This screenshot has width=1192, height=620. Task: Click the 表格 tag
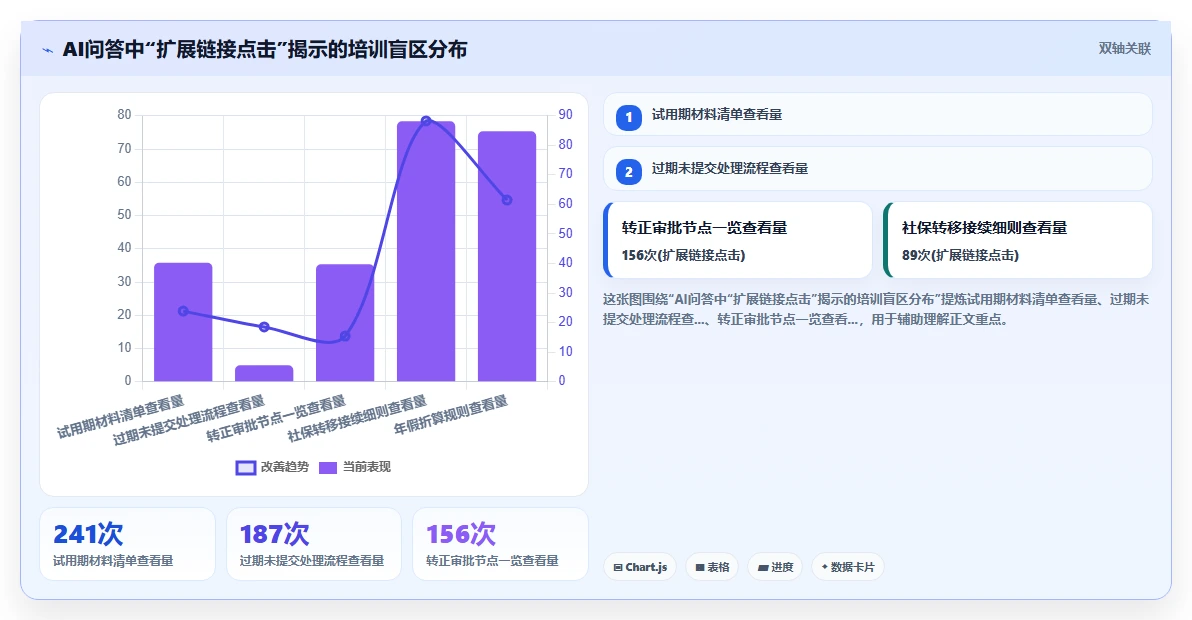pos(712,567)
